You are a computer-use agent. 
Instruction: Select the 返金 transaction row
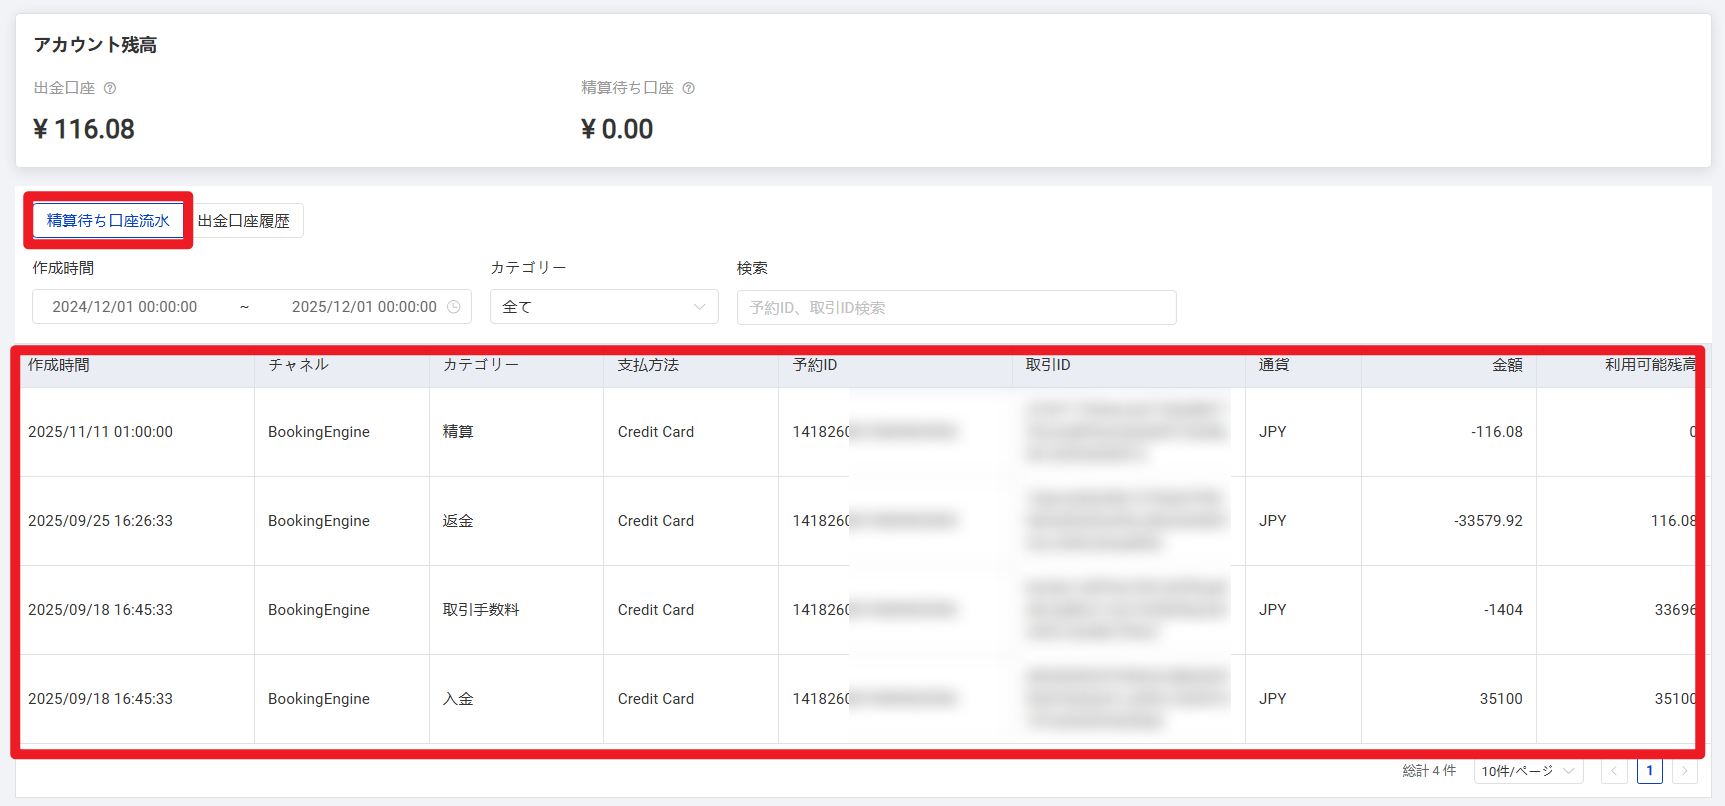(x=458, y=521)
